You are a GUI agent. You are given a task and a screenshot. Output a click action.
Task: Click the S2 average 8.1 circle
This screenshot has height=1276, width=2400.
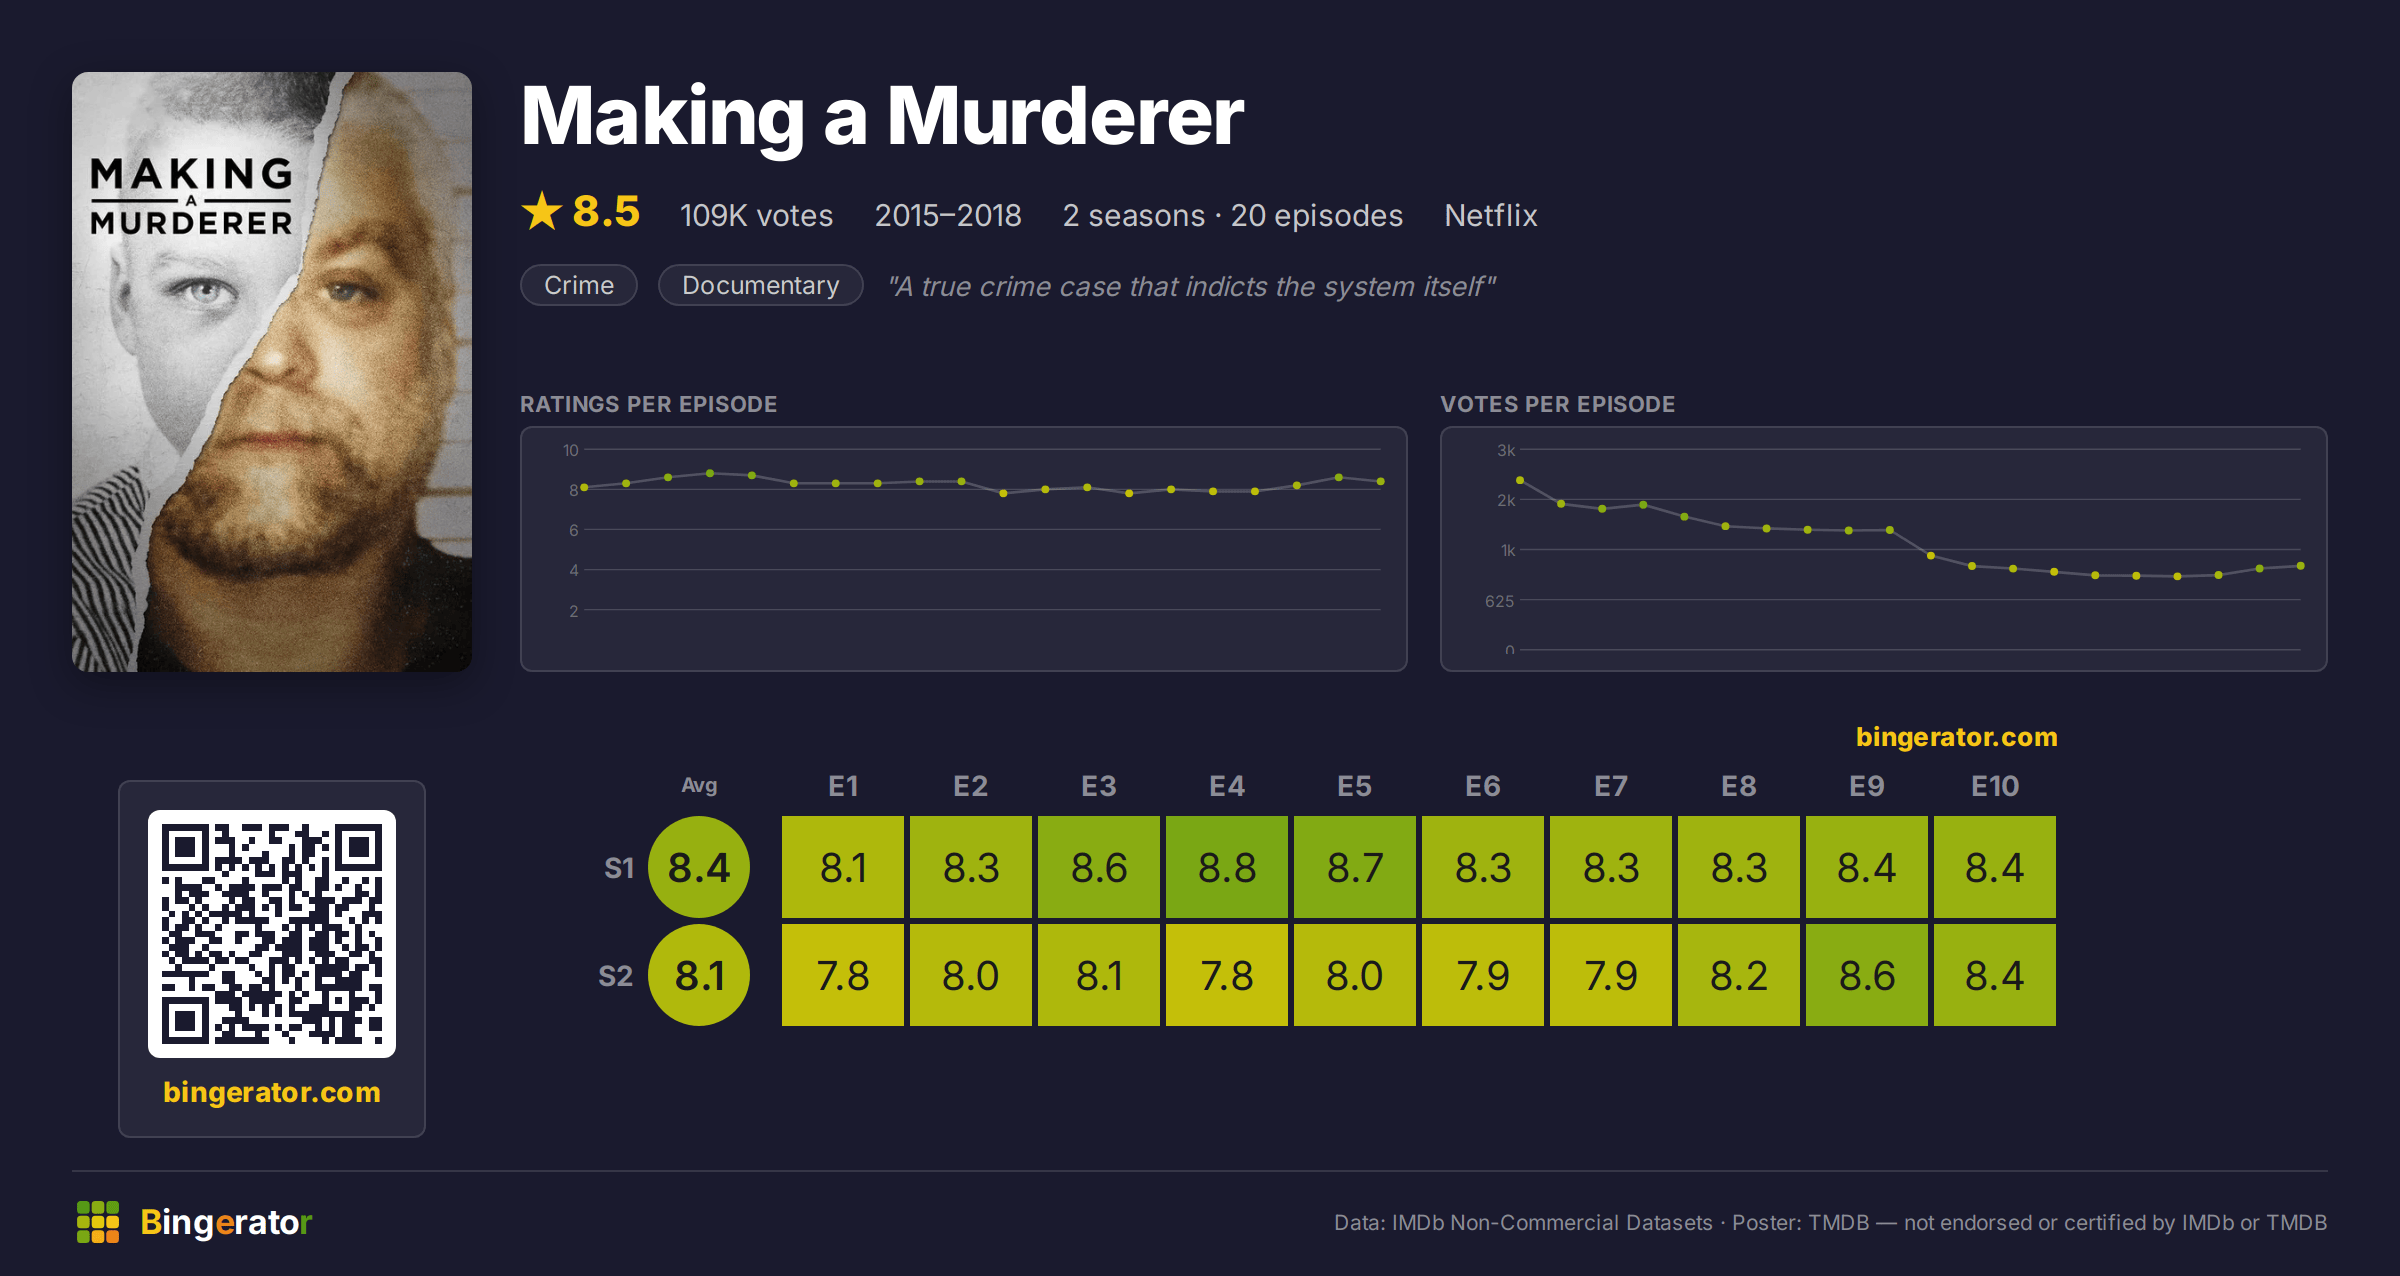(699, 975)
